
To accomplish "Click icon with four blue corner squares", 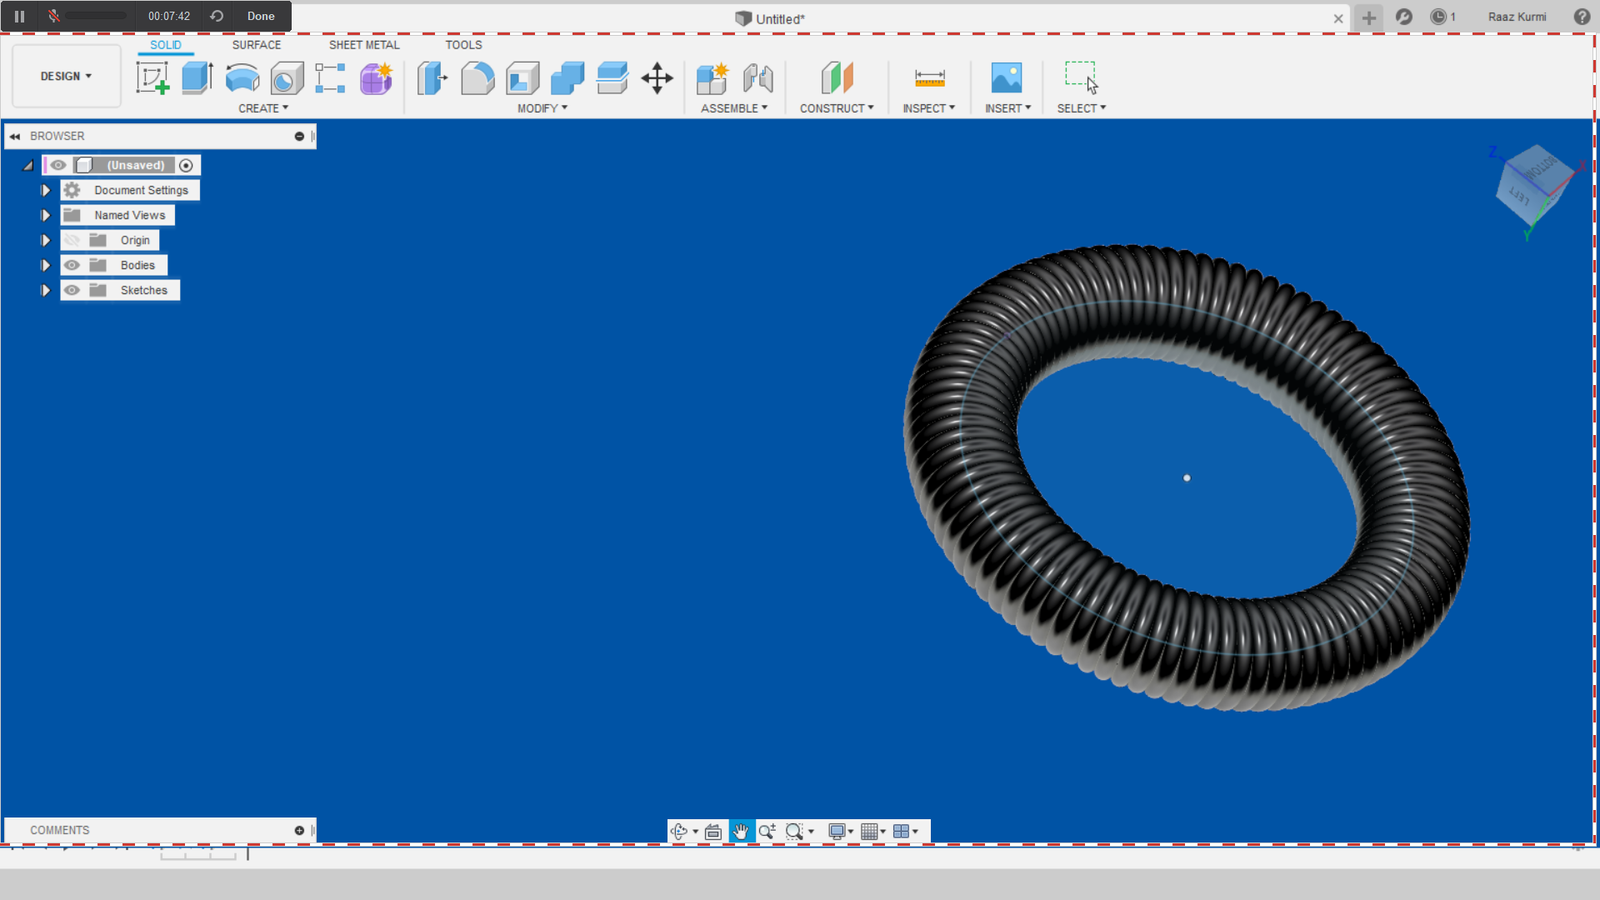I will pyautogui.click(x=330, y=78).
